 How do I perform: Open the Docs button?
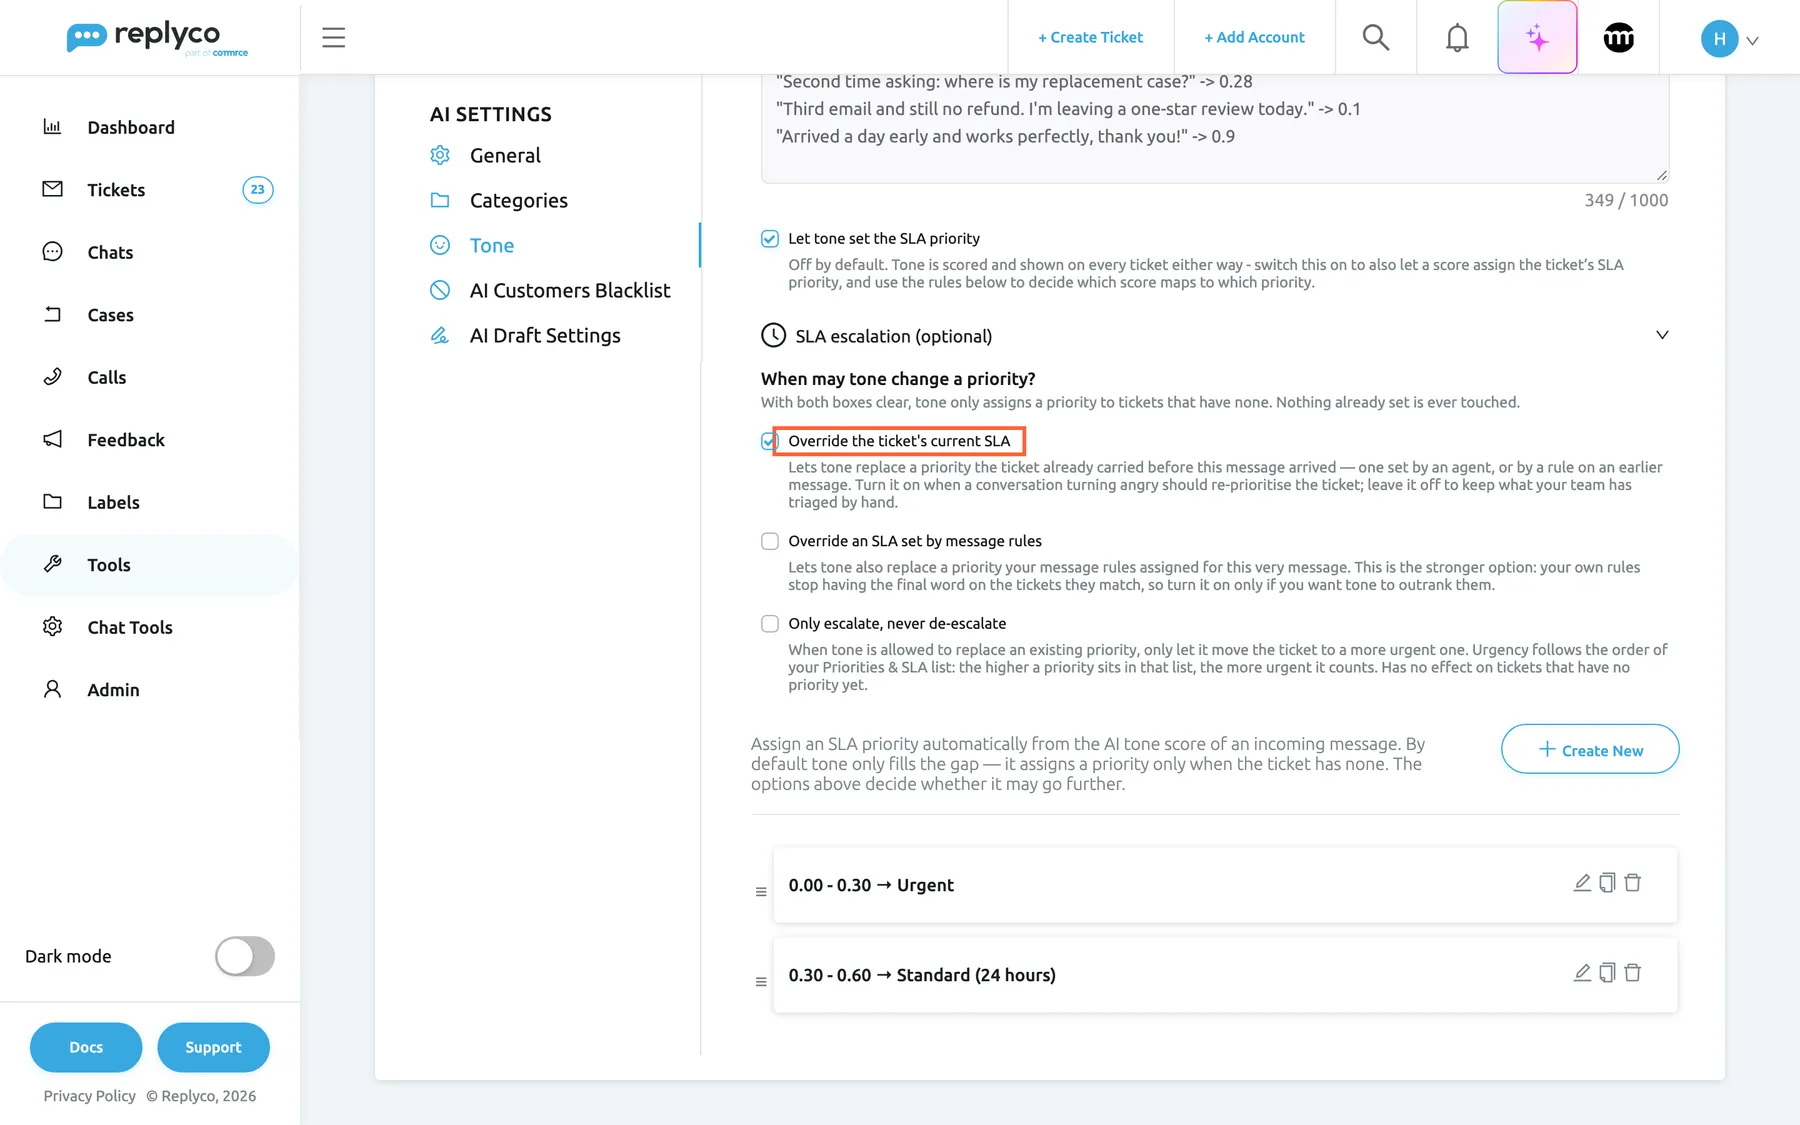[86, 1047]
